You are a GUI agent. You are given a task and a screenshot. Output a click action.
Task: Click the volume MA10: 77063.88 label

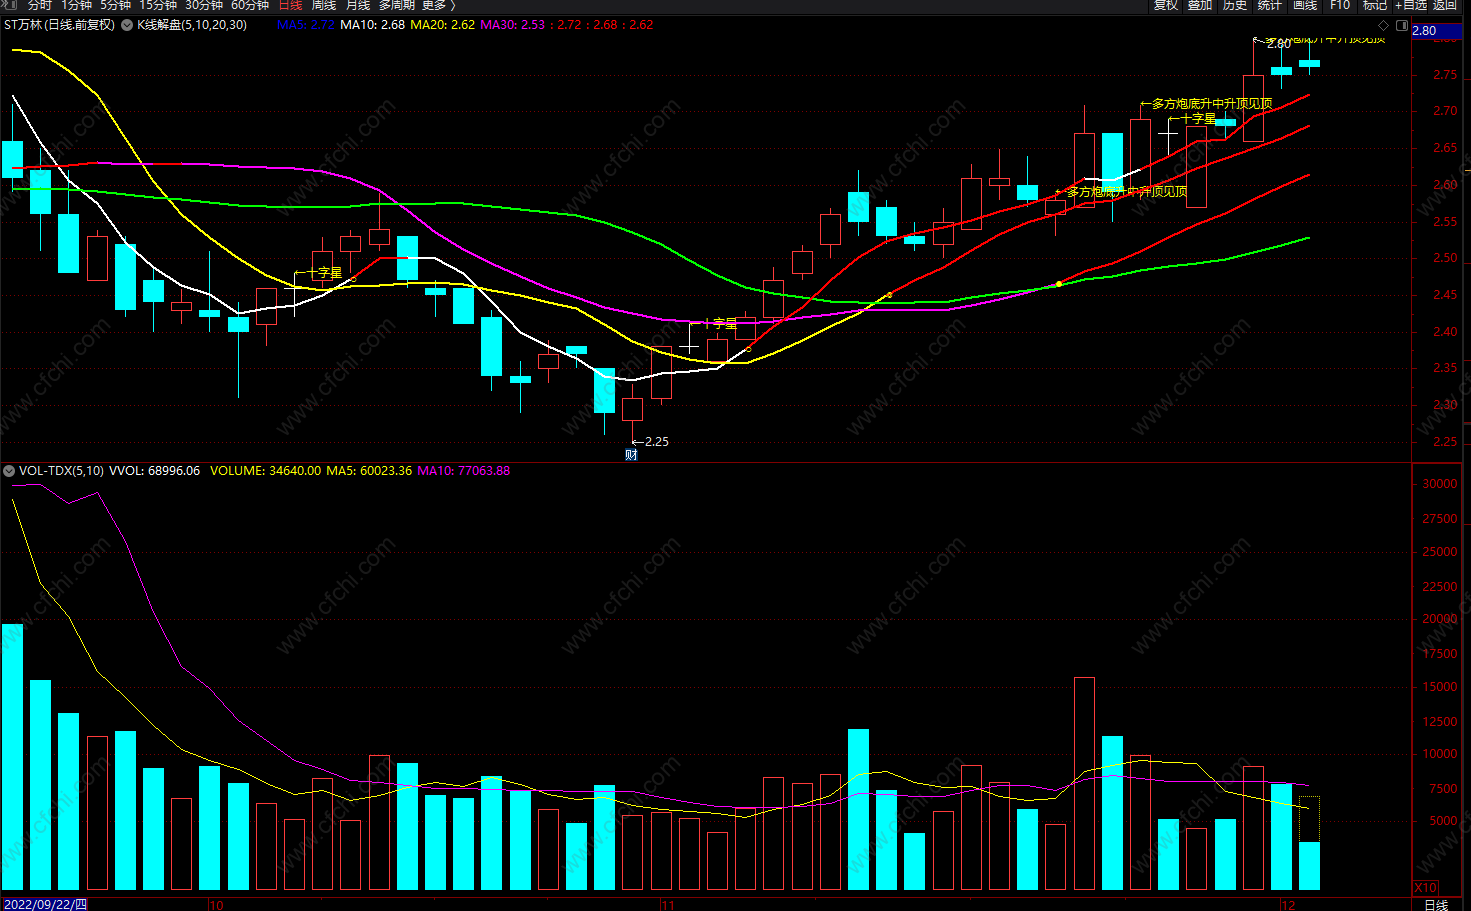pyautogui.click(x=463, y=471)
